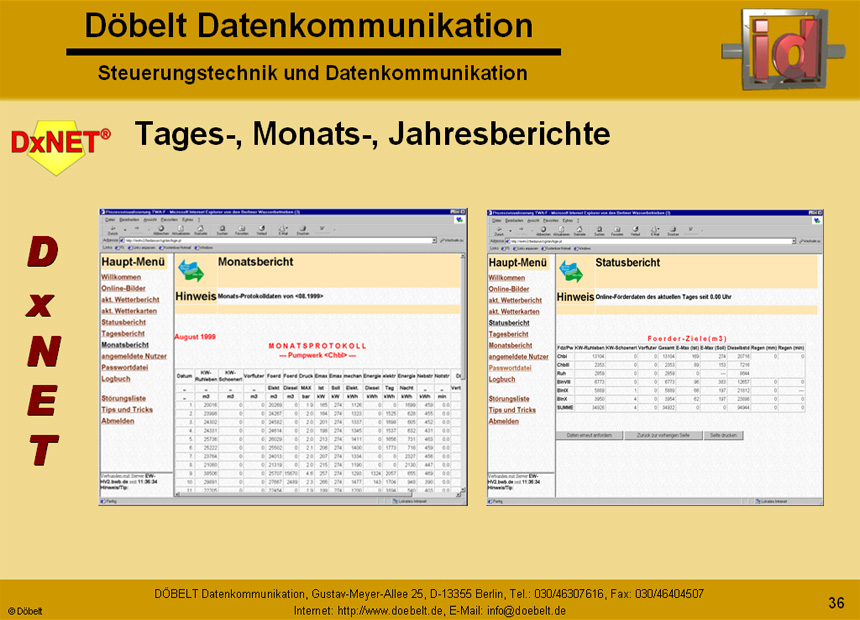The width and height of the screenshot is (860, 620).
Task: Click Favoriten toolbar icon in Statusbericht window
Action: pos(617,231)
